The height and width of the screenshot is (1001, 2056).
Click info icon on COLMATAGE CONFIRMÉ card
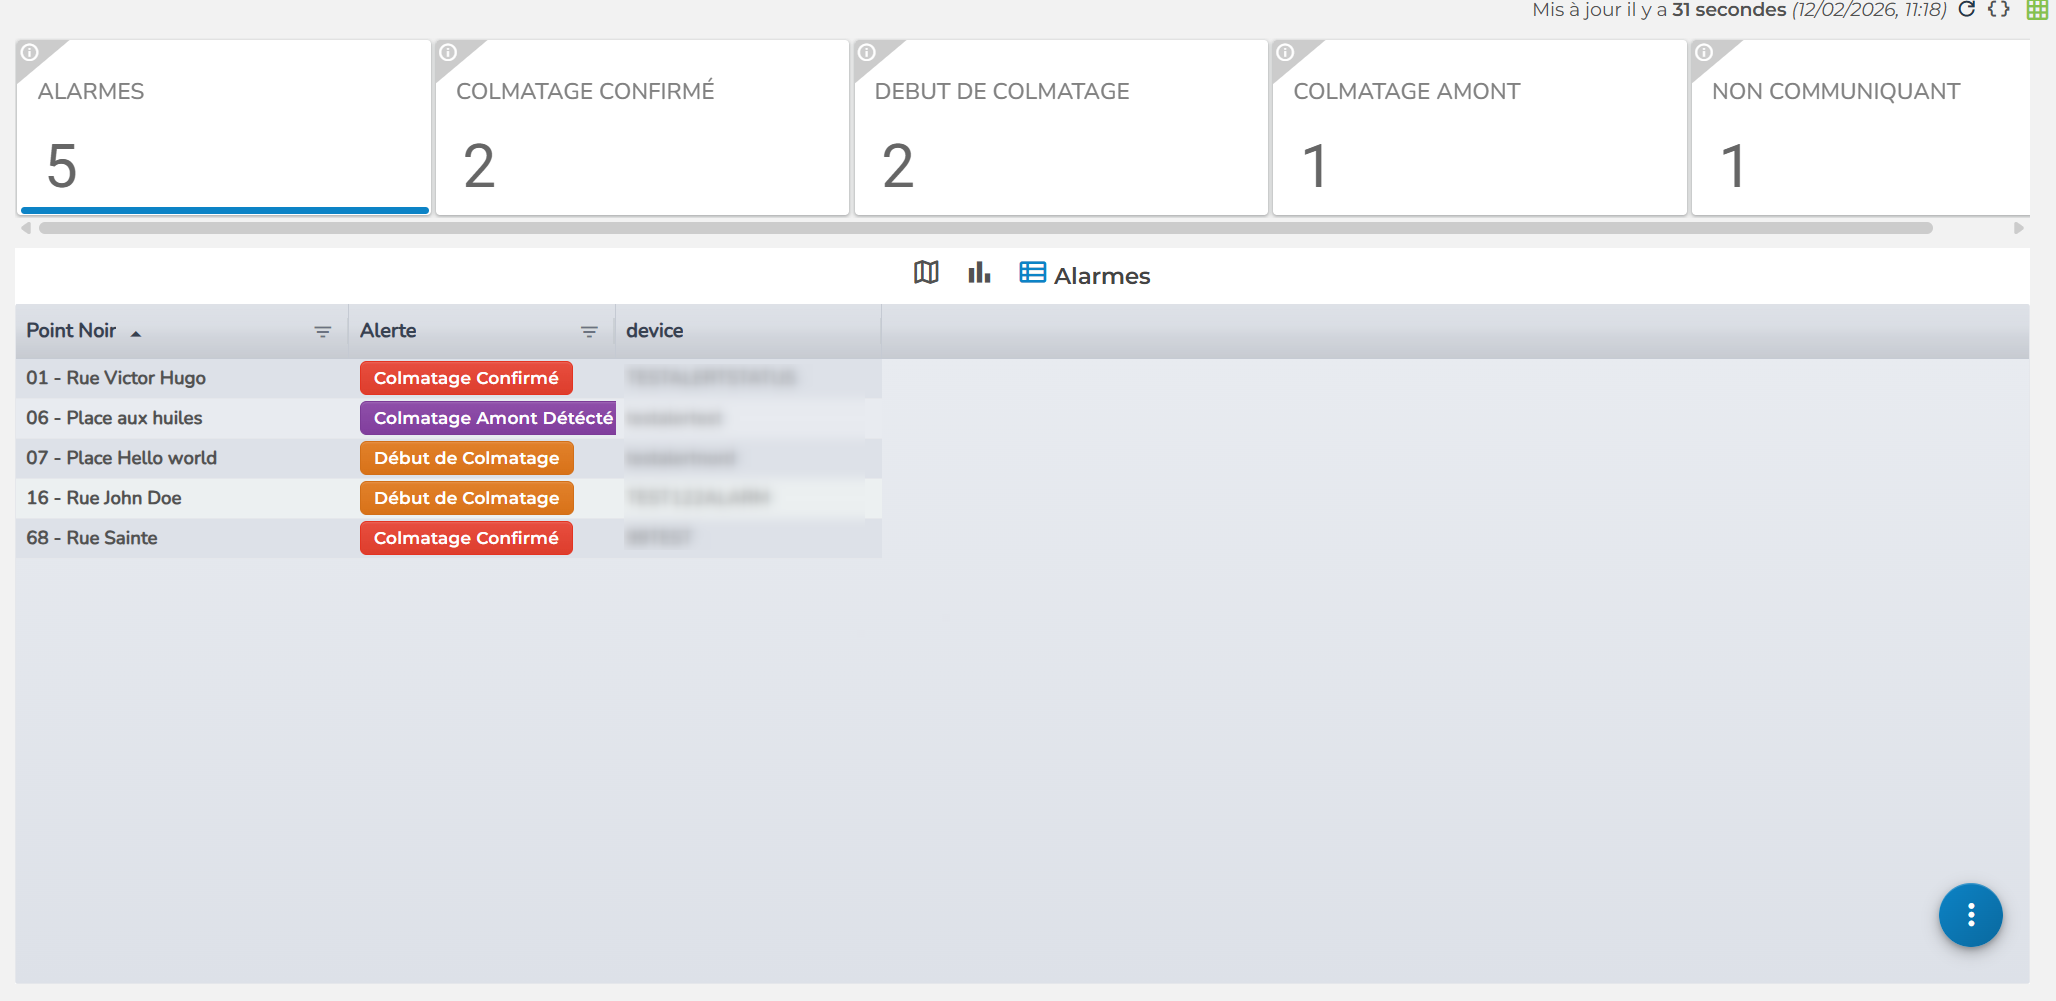click(448, 53)
